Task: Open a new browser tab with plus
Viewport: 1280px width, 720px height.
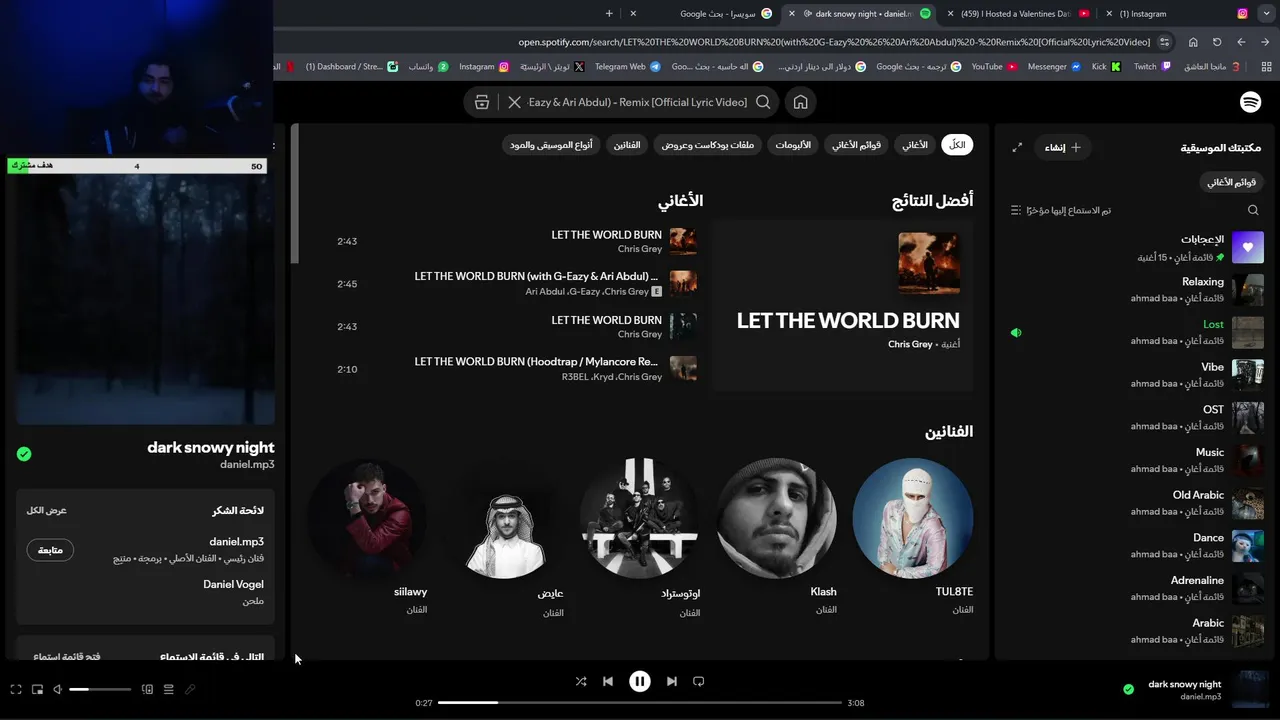Action: coord(609,14)
